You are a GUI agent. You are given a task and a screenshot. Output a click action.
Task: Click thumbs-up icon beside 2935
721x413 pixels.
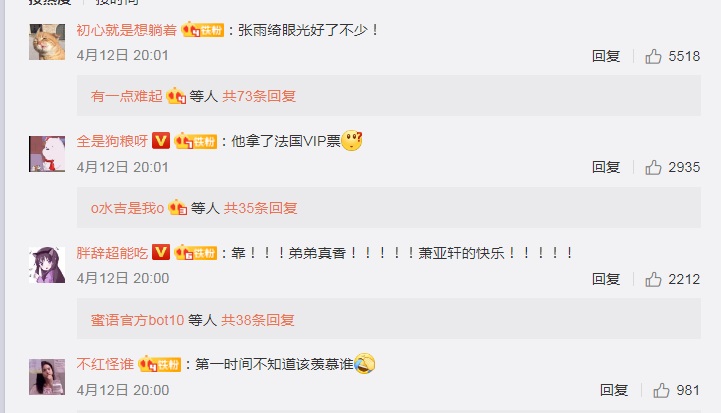coord(653,167)
